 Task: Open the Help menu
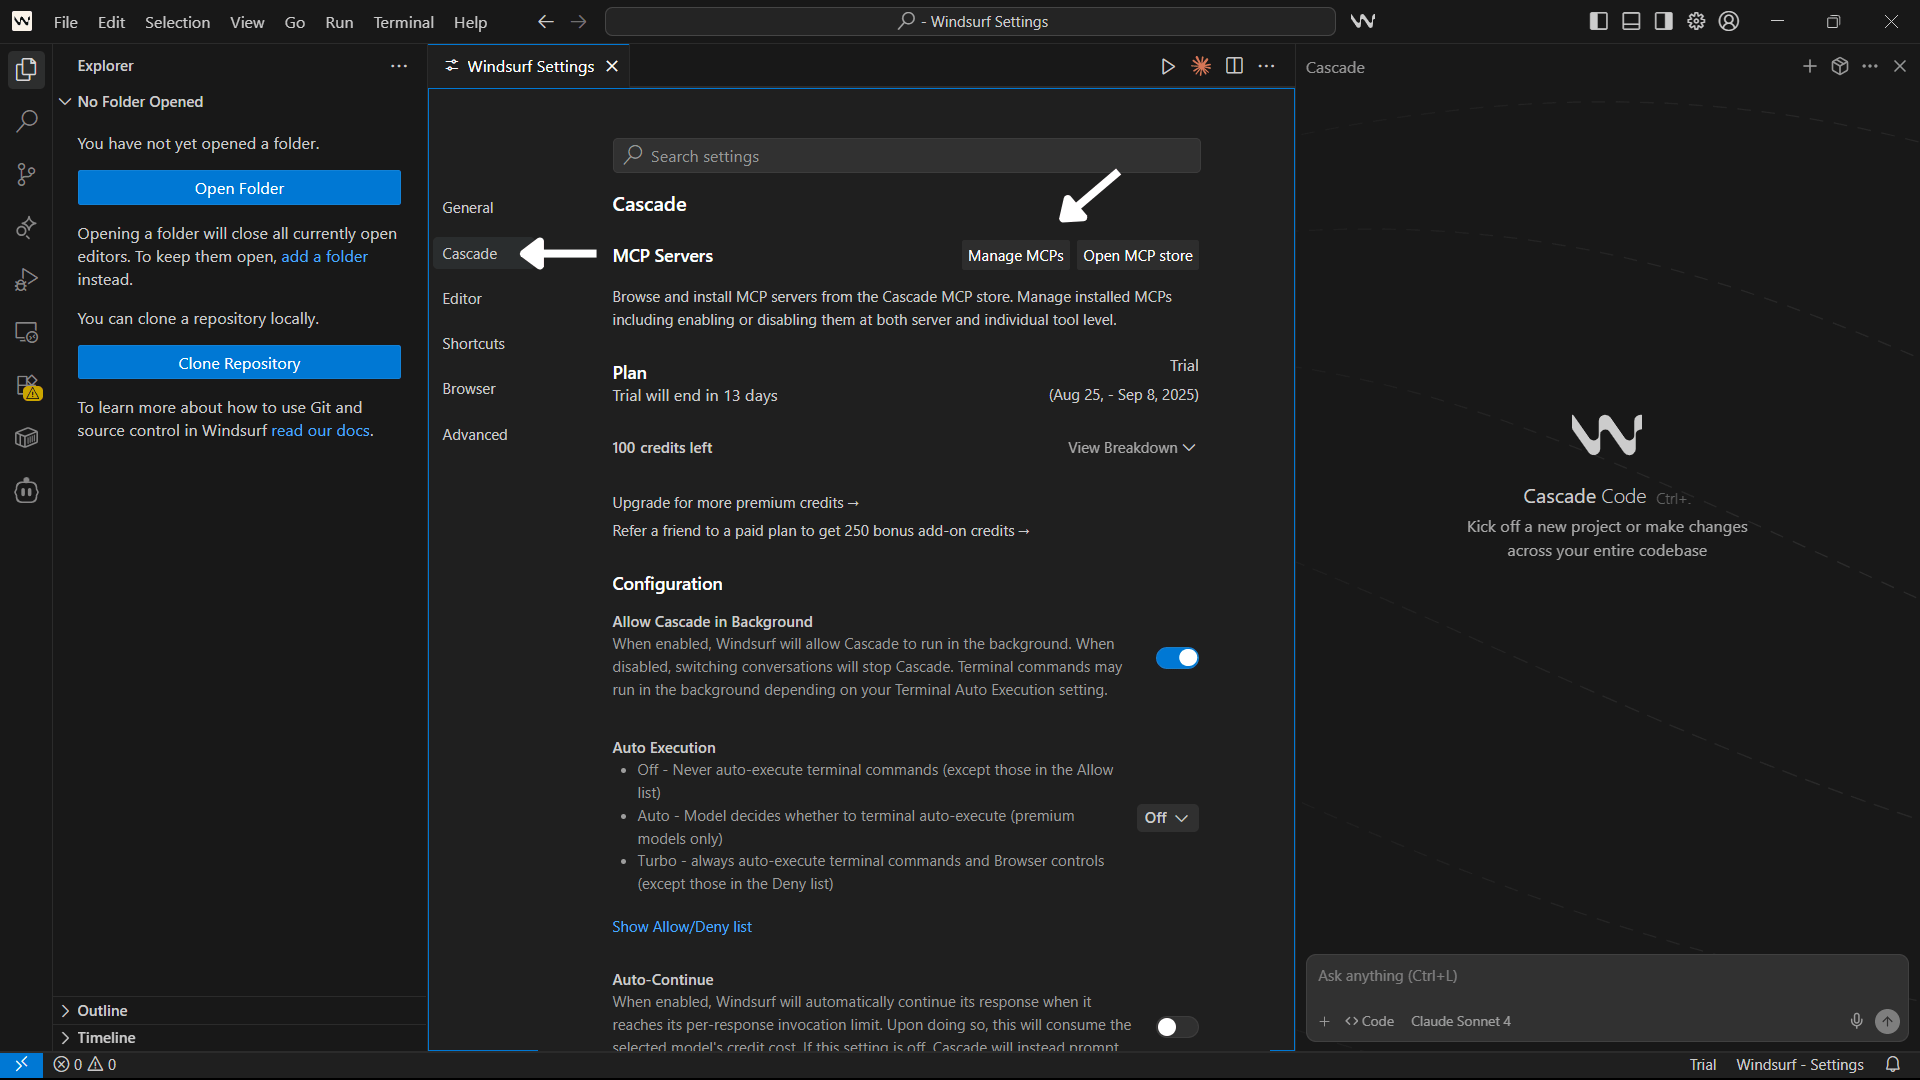click(x=470, y=21)
